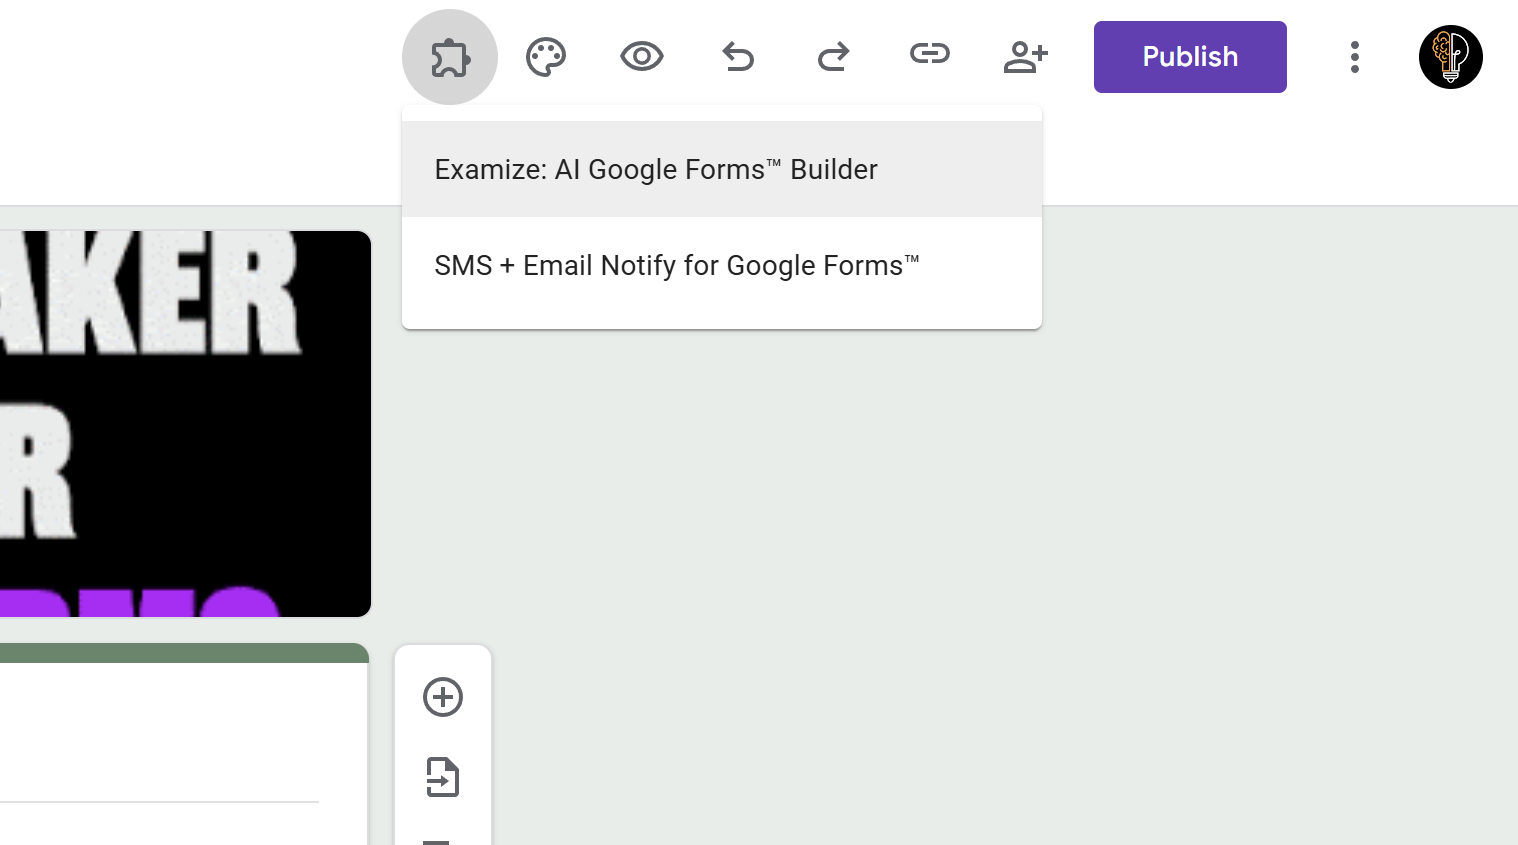Open the Customize Theme palette icon

point(545,57)
